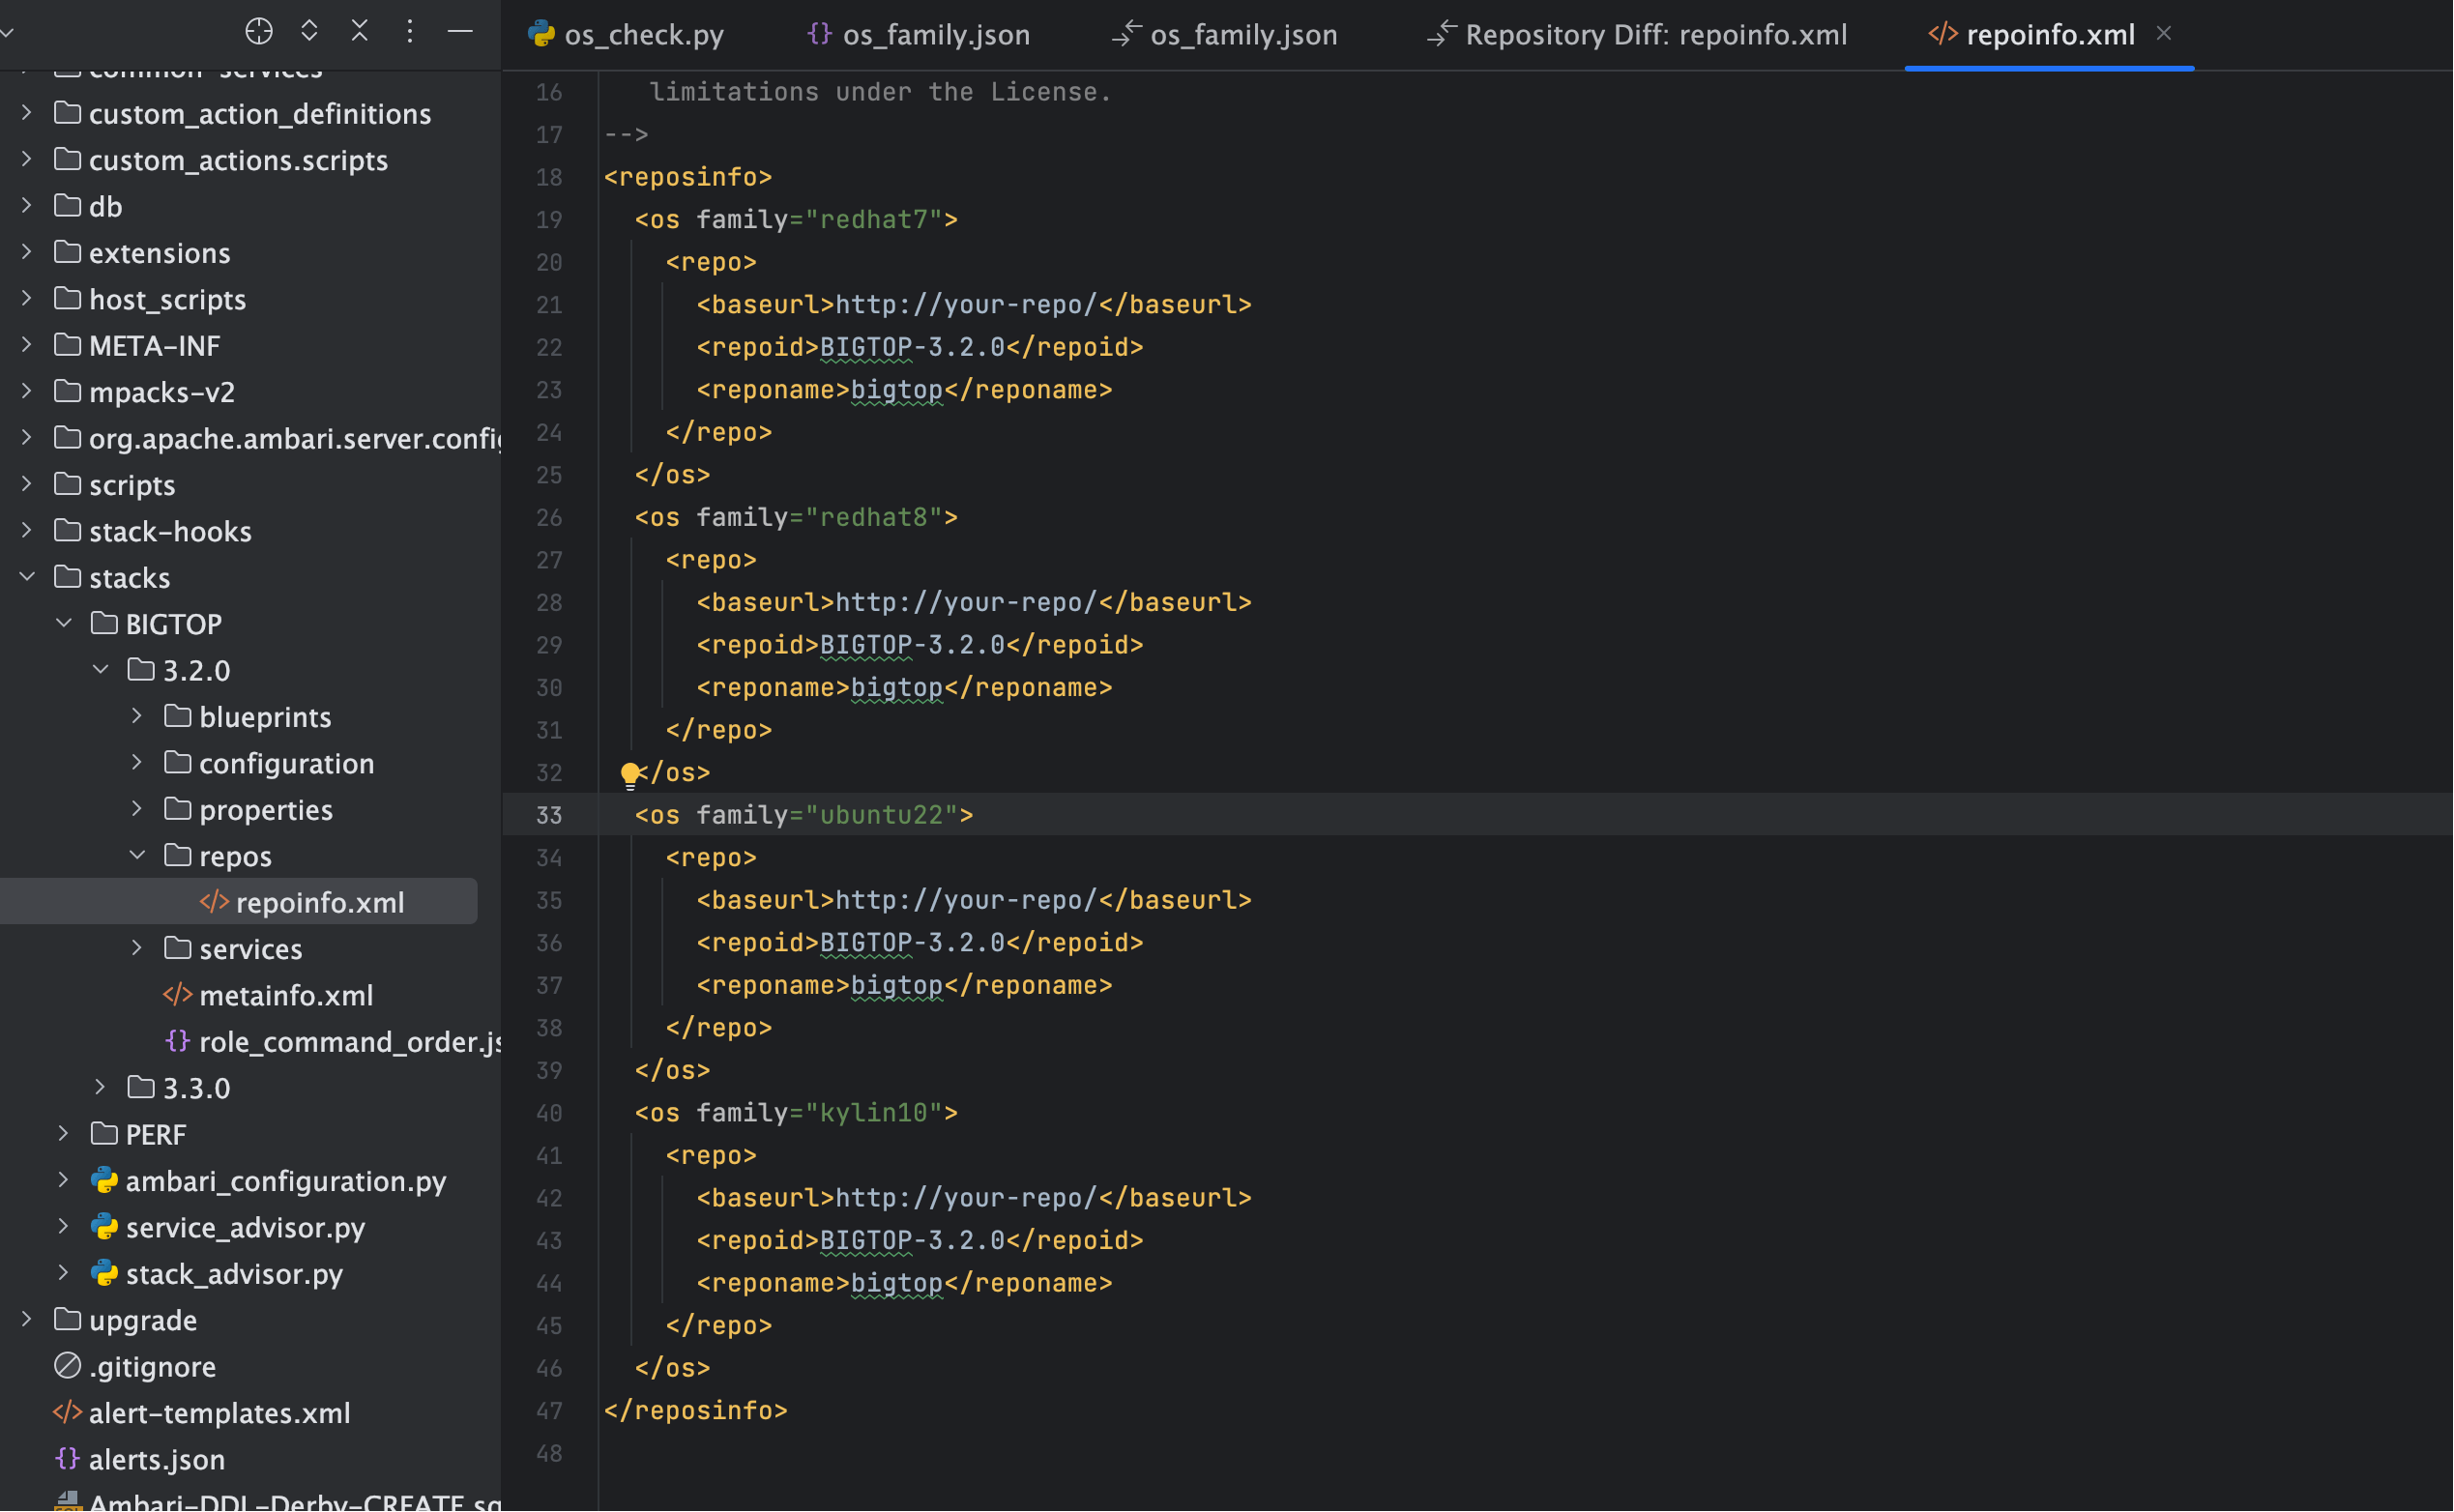Screen dimensions: 2454x1512
Task: Click line number 40 in the gutter
Action: [x=549, y=1113]
